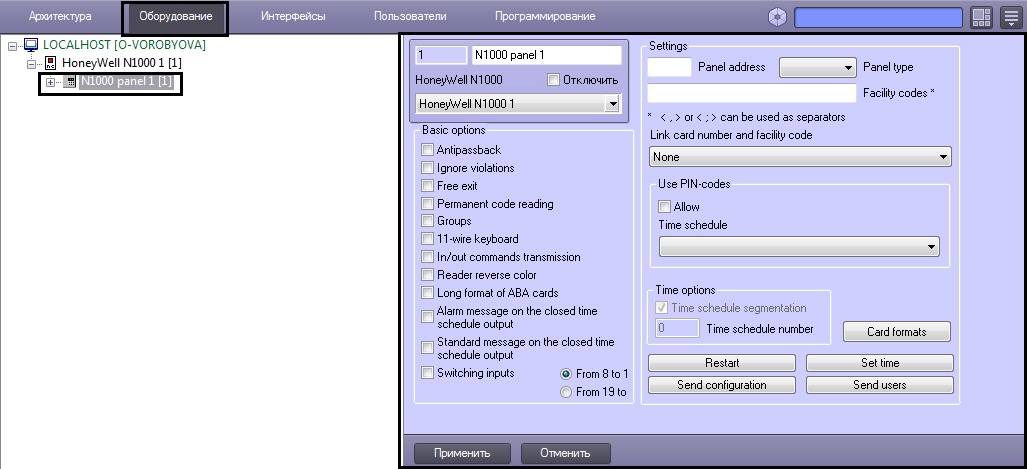Click the Send users button
Image resolution: width=1027 pixels, height=469 pixels.
pos(880,385)
